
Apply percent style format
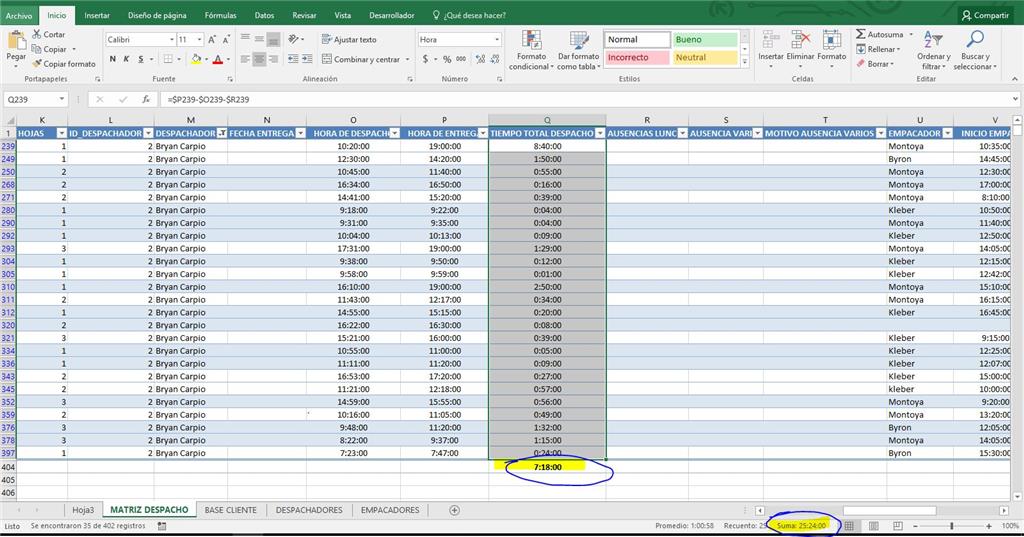[447, 59]
